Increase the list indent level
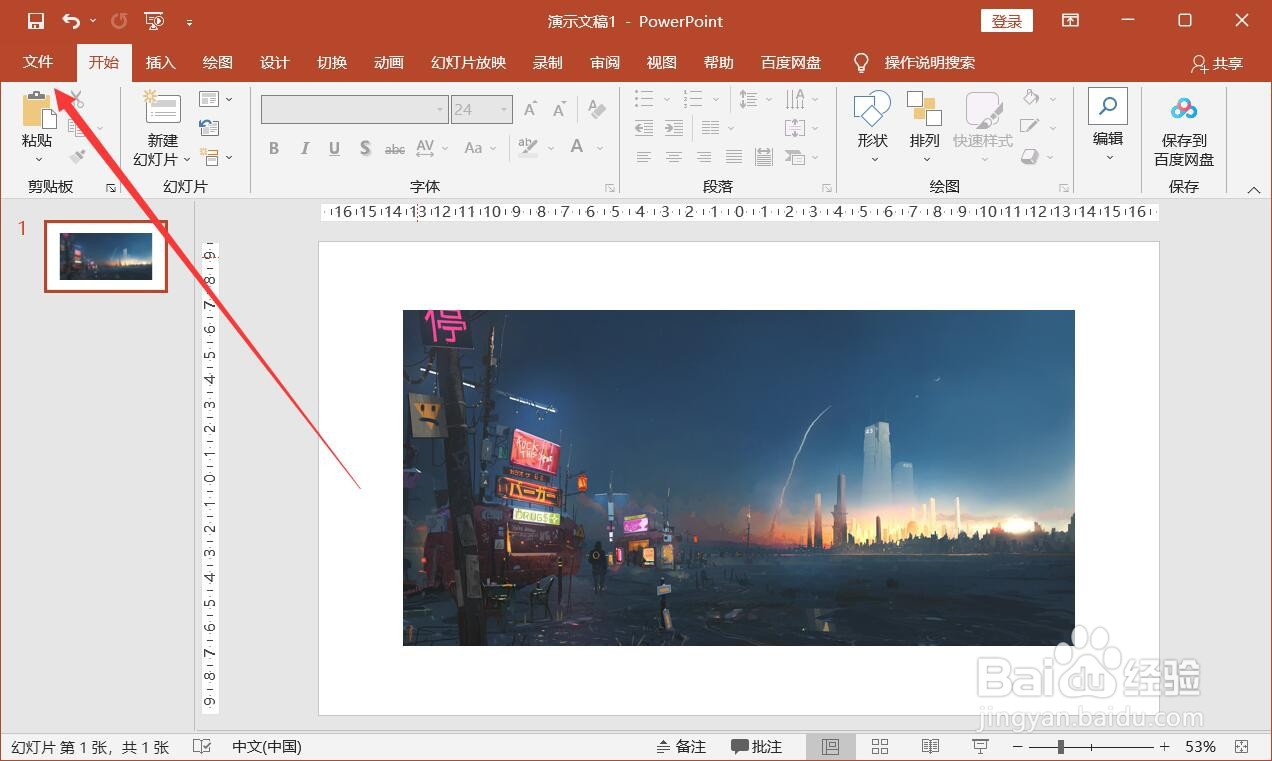 (x=674, y=128)
